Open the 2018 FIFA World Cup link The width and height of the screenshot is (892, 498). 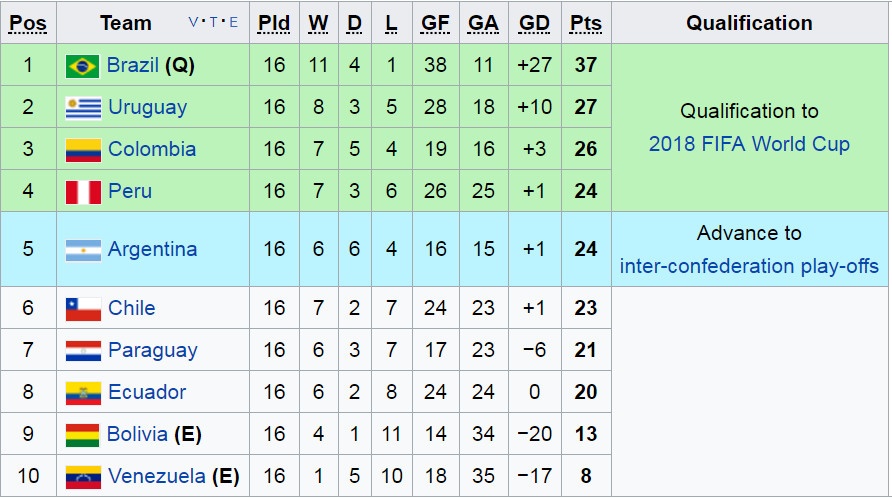749,144
